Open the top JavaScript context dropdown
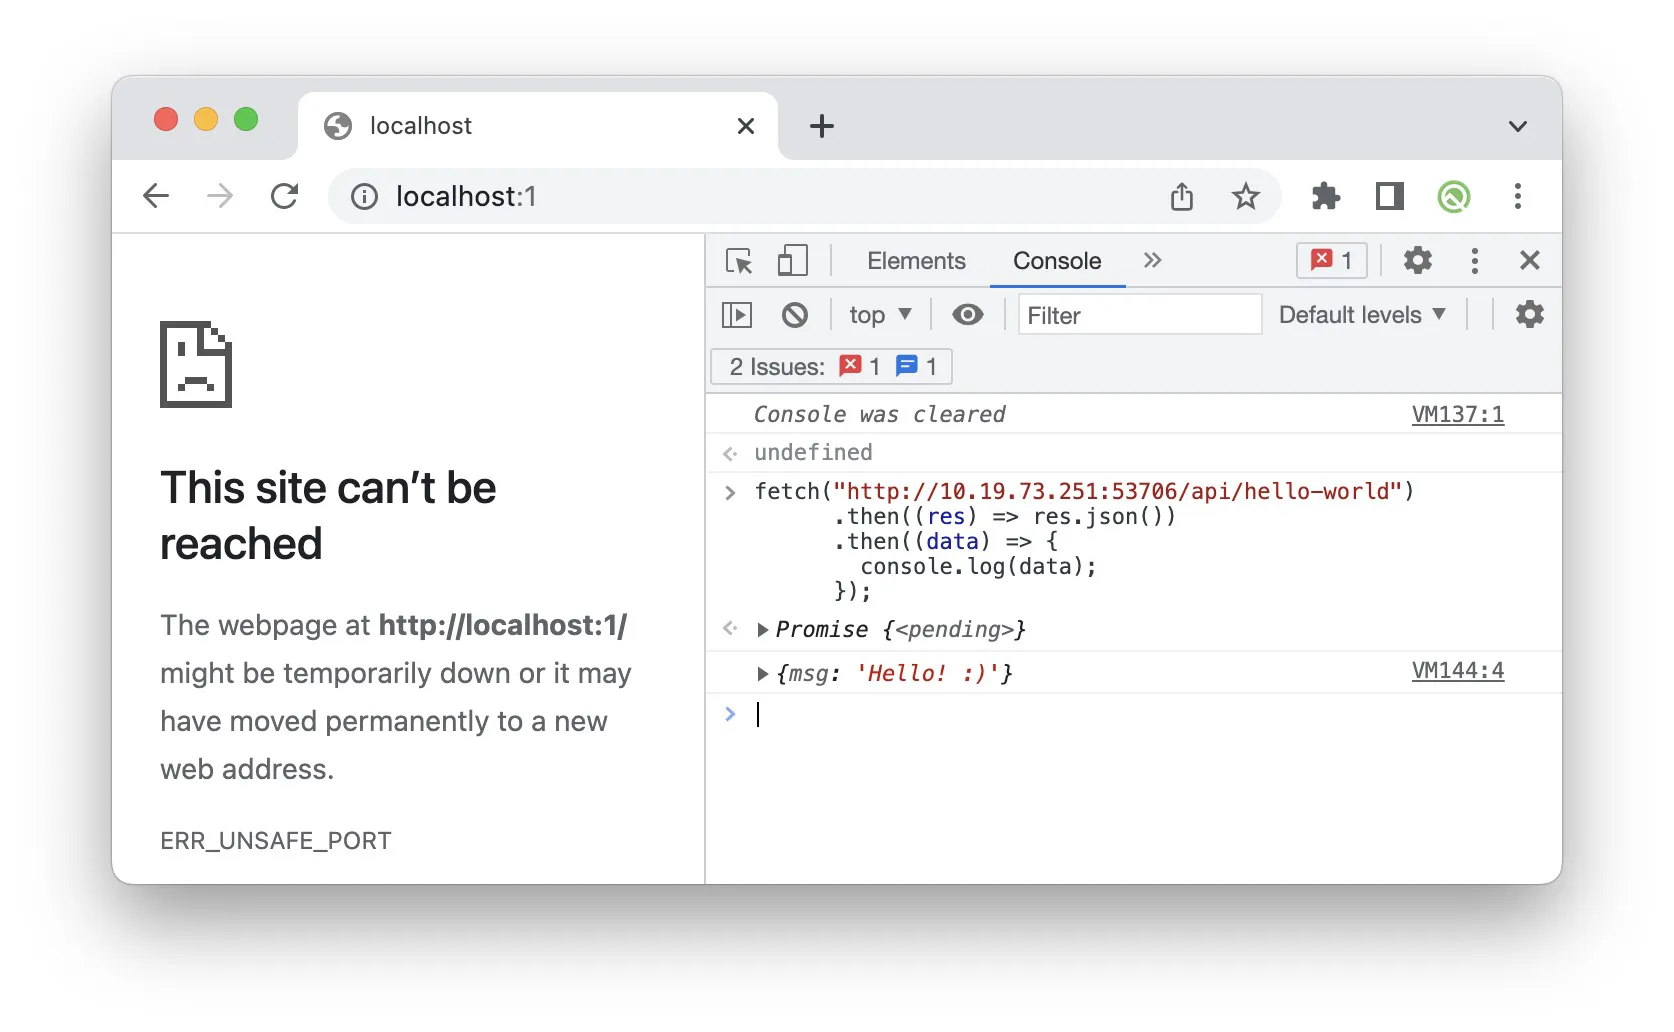 point(879,315)
